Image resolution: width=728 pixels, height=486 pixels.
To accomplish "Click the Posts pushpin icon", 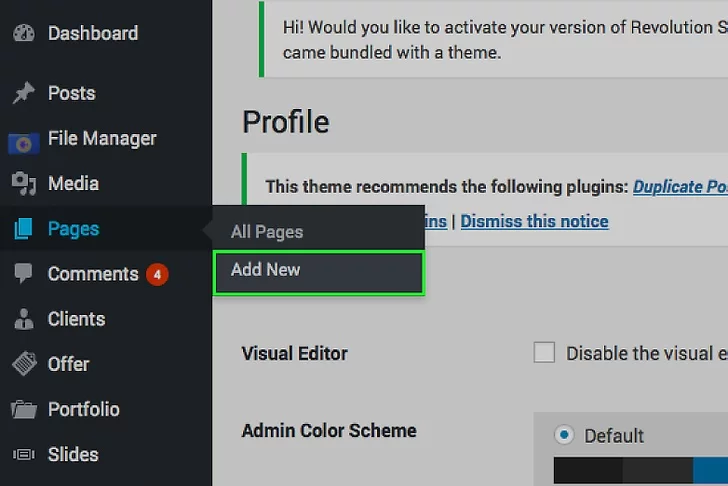I will click(x=23, y=93).
